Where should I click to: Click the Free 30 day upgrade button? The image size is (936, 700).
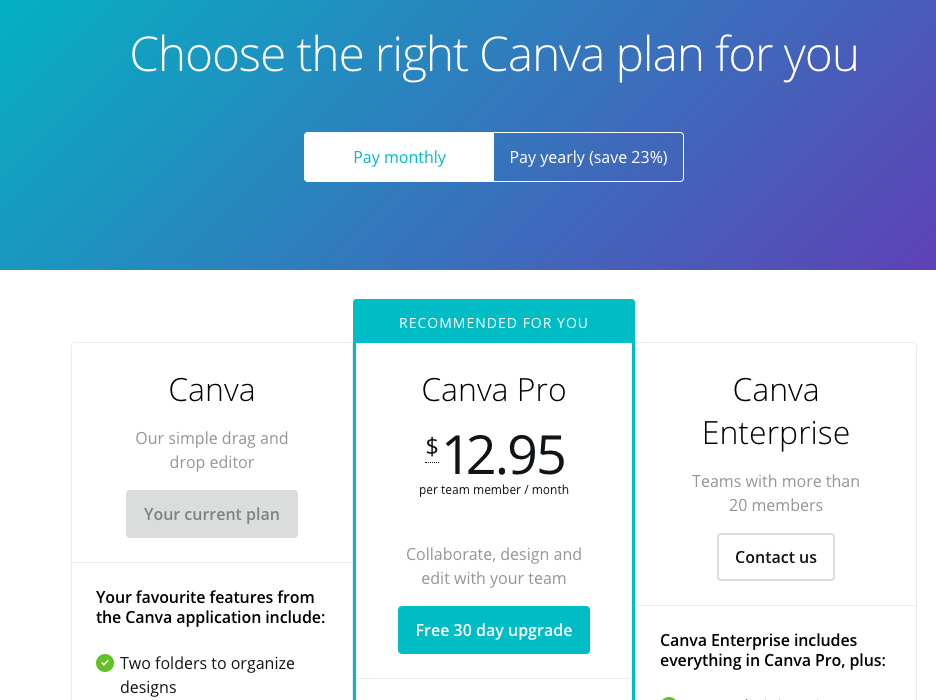tap(494, 630)
